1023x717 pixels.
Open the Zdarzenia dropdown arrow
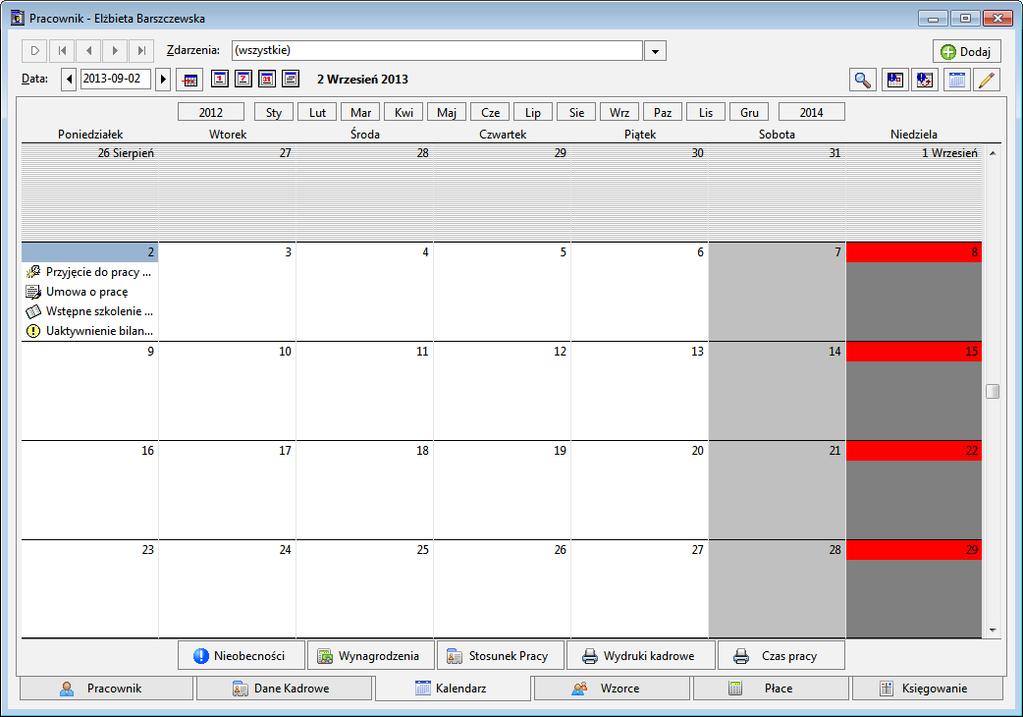click(x=655, y=51)
